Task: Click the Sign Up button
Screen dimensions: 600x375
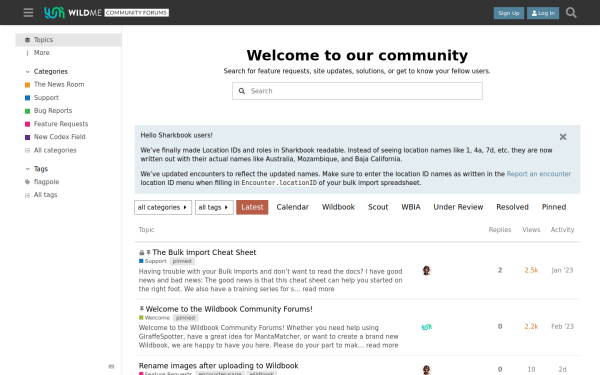Action: pos(509,13)
